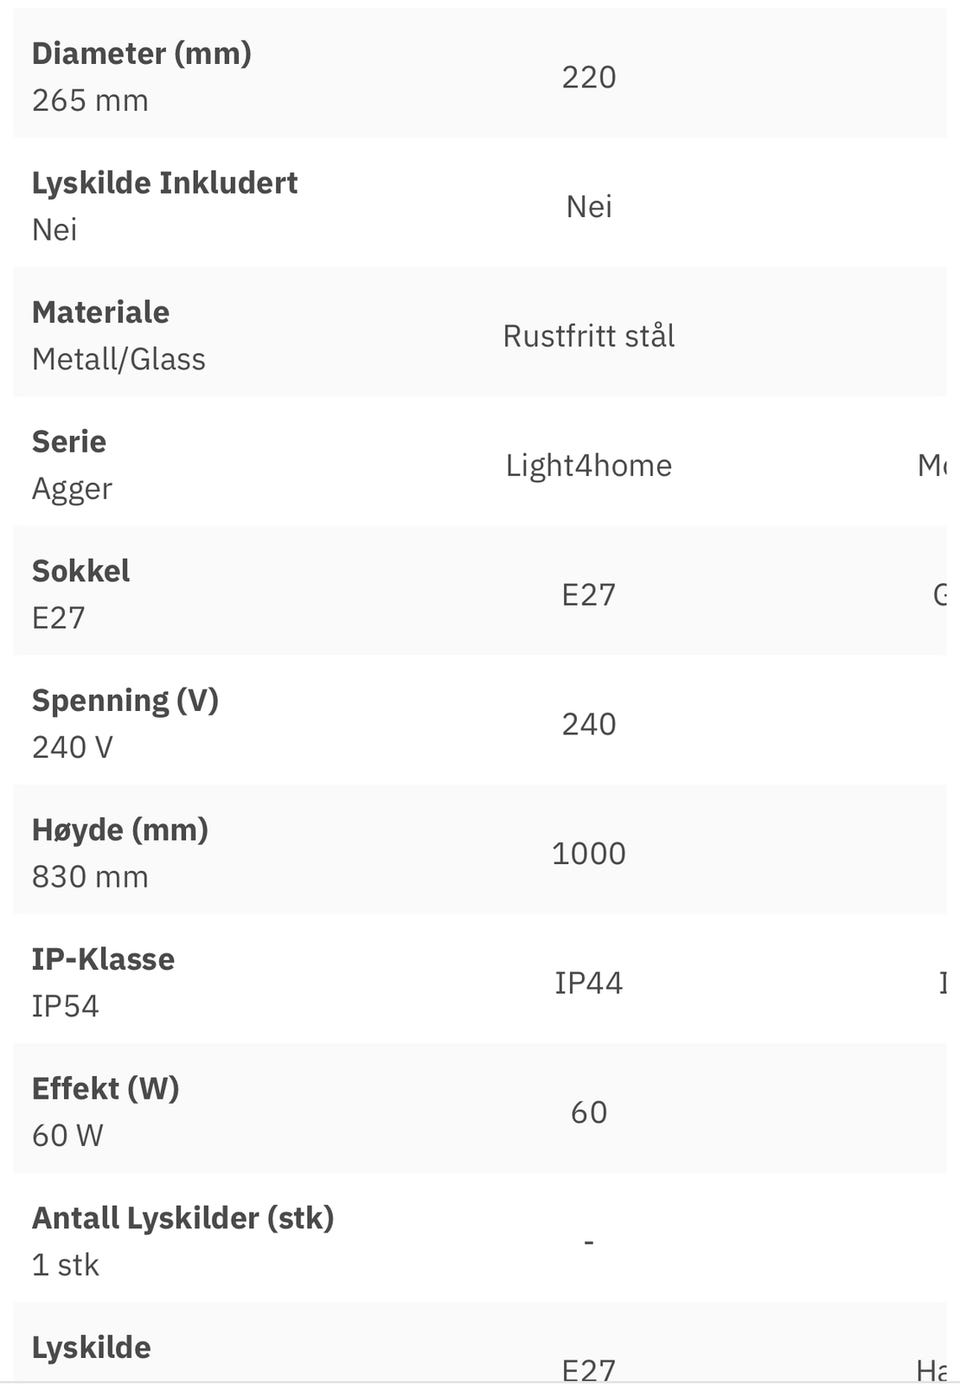Click the Materiale row label

click(100, 312)
